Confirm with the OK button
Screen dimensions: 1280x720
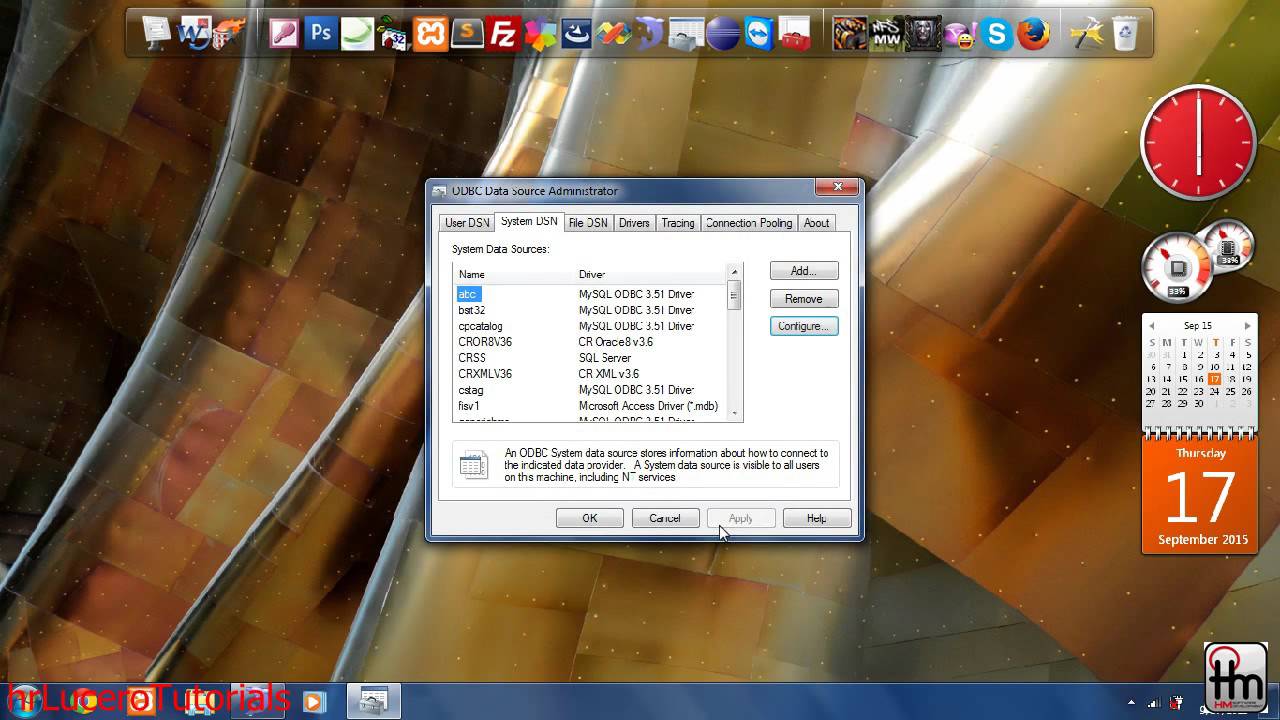tap(590, 518)
